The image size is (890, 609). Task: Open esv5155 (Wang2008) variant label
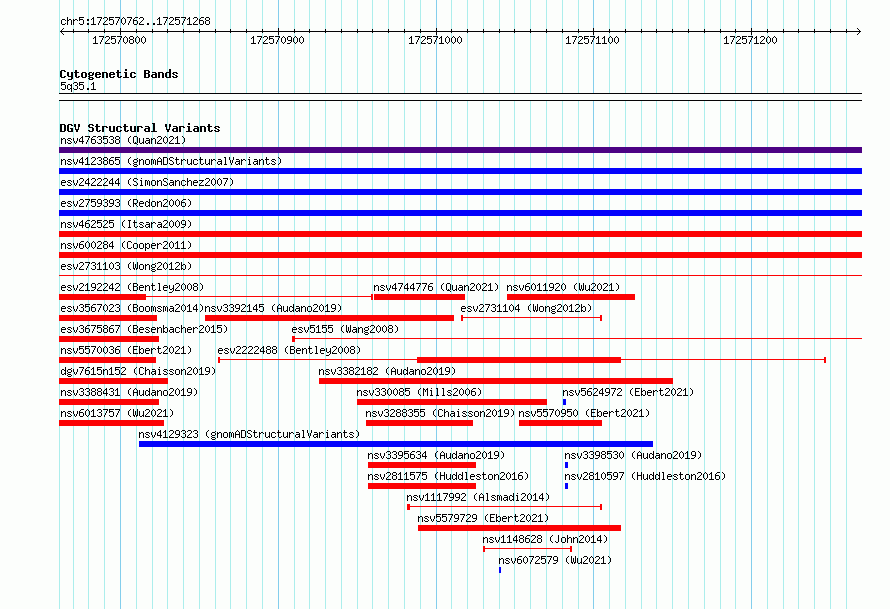(x=345, y=329)
